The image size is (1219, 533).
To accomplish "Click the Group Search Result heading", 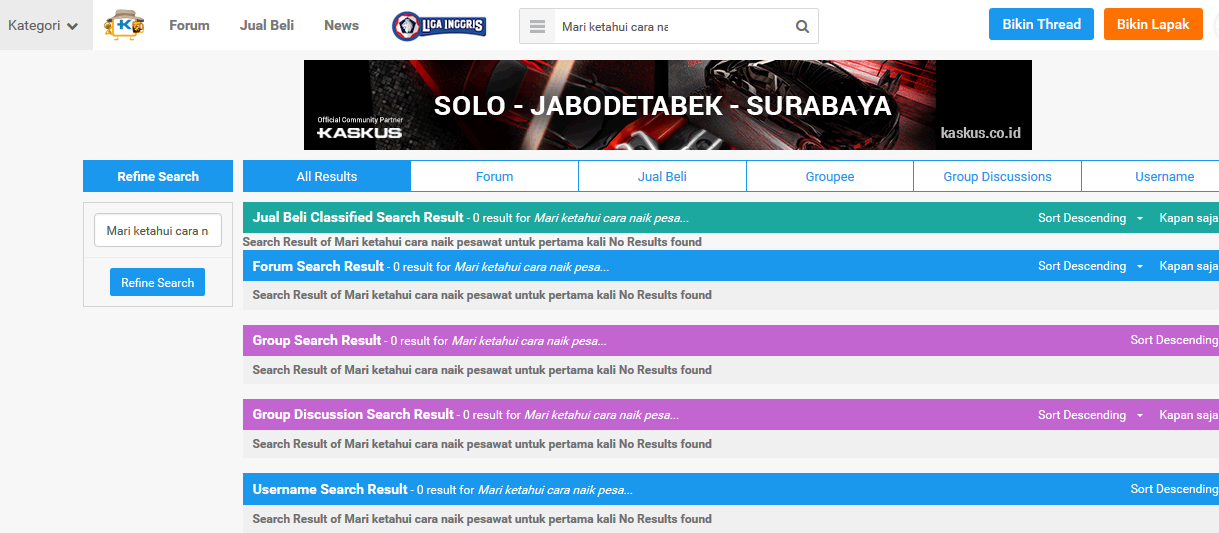I will 317,340.
